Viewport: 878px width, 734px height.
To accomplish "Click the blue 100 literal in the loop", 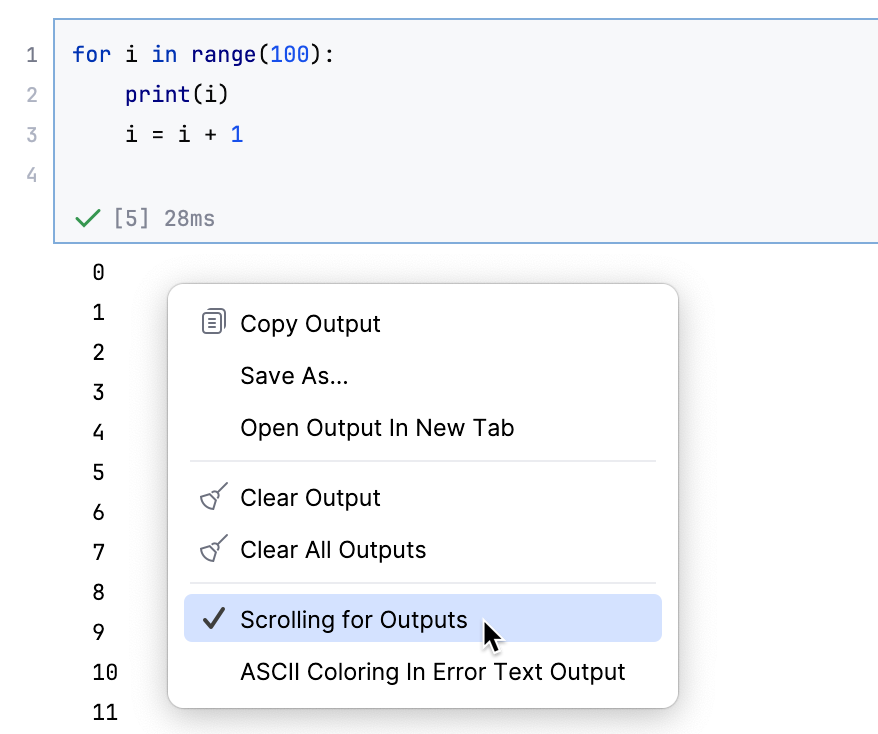I will point(290,54).
